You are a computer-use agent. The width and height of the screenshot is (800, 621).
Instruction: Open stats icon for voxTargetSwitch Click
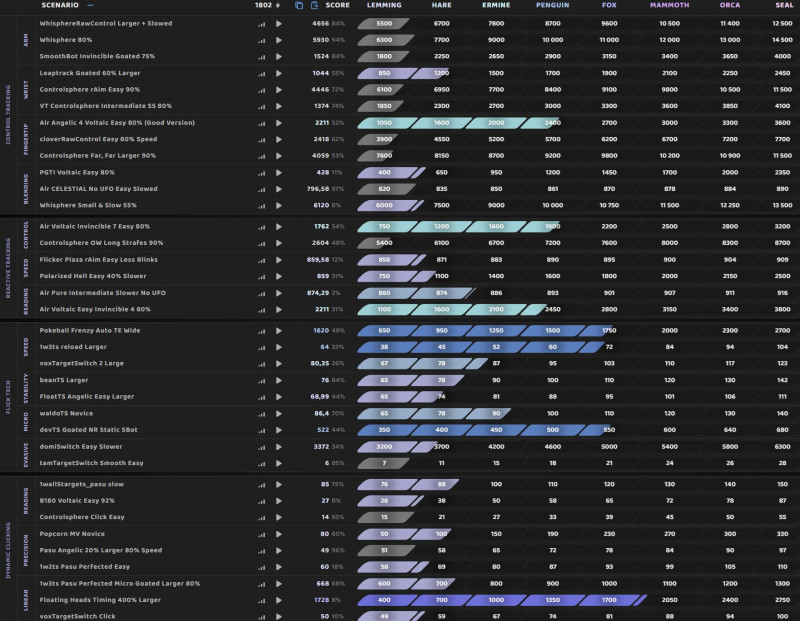pyautogui.click(x=262, y=617)
